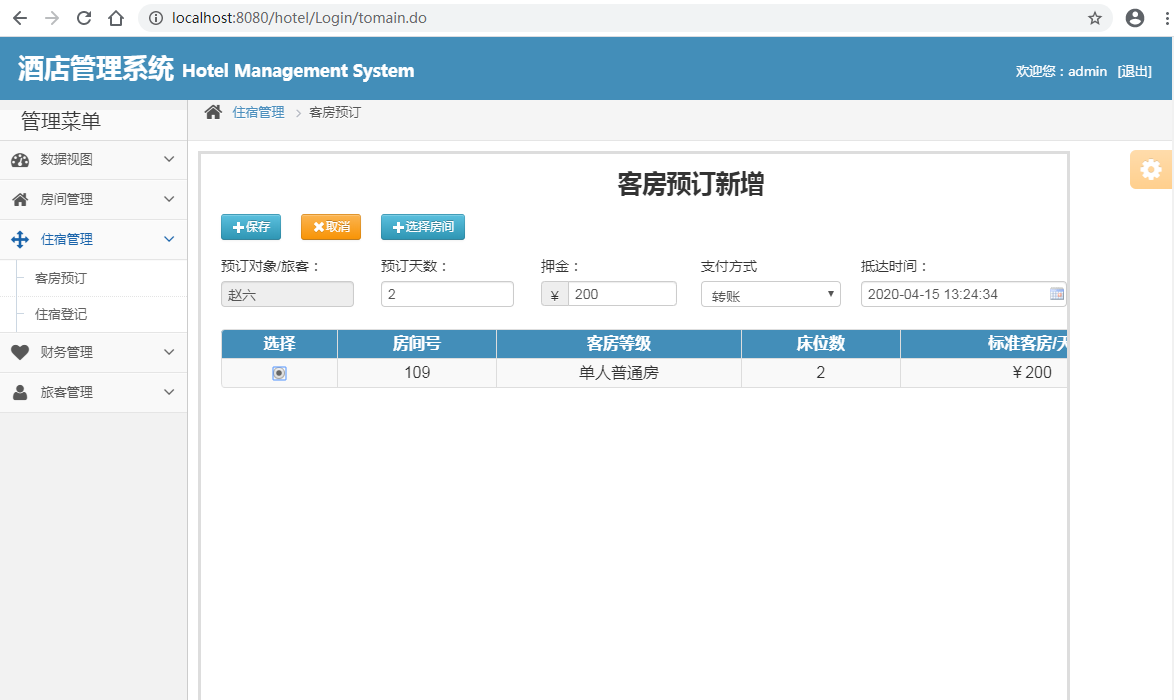Click the browser back arrow
1174x700 pixels.
tap(20, 18)
